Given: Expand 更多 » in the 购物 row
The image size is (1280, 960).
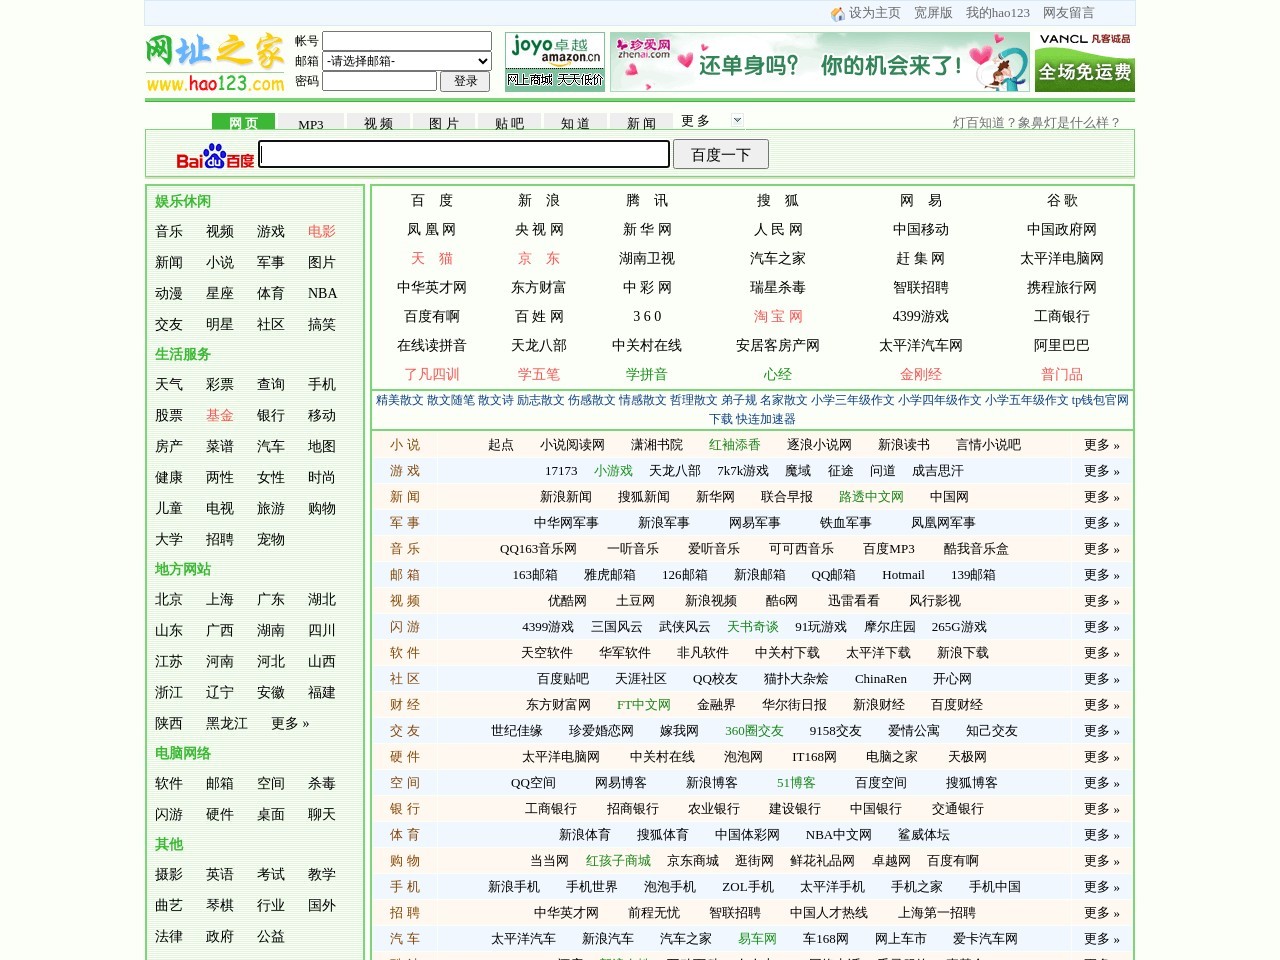Looking at the screenshot, I should coord(1102,861).
